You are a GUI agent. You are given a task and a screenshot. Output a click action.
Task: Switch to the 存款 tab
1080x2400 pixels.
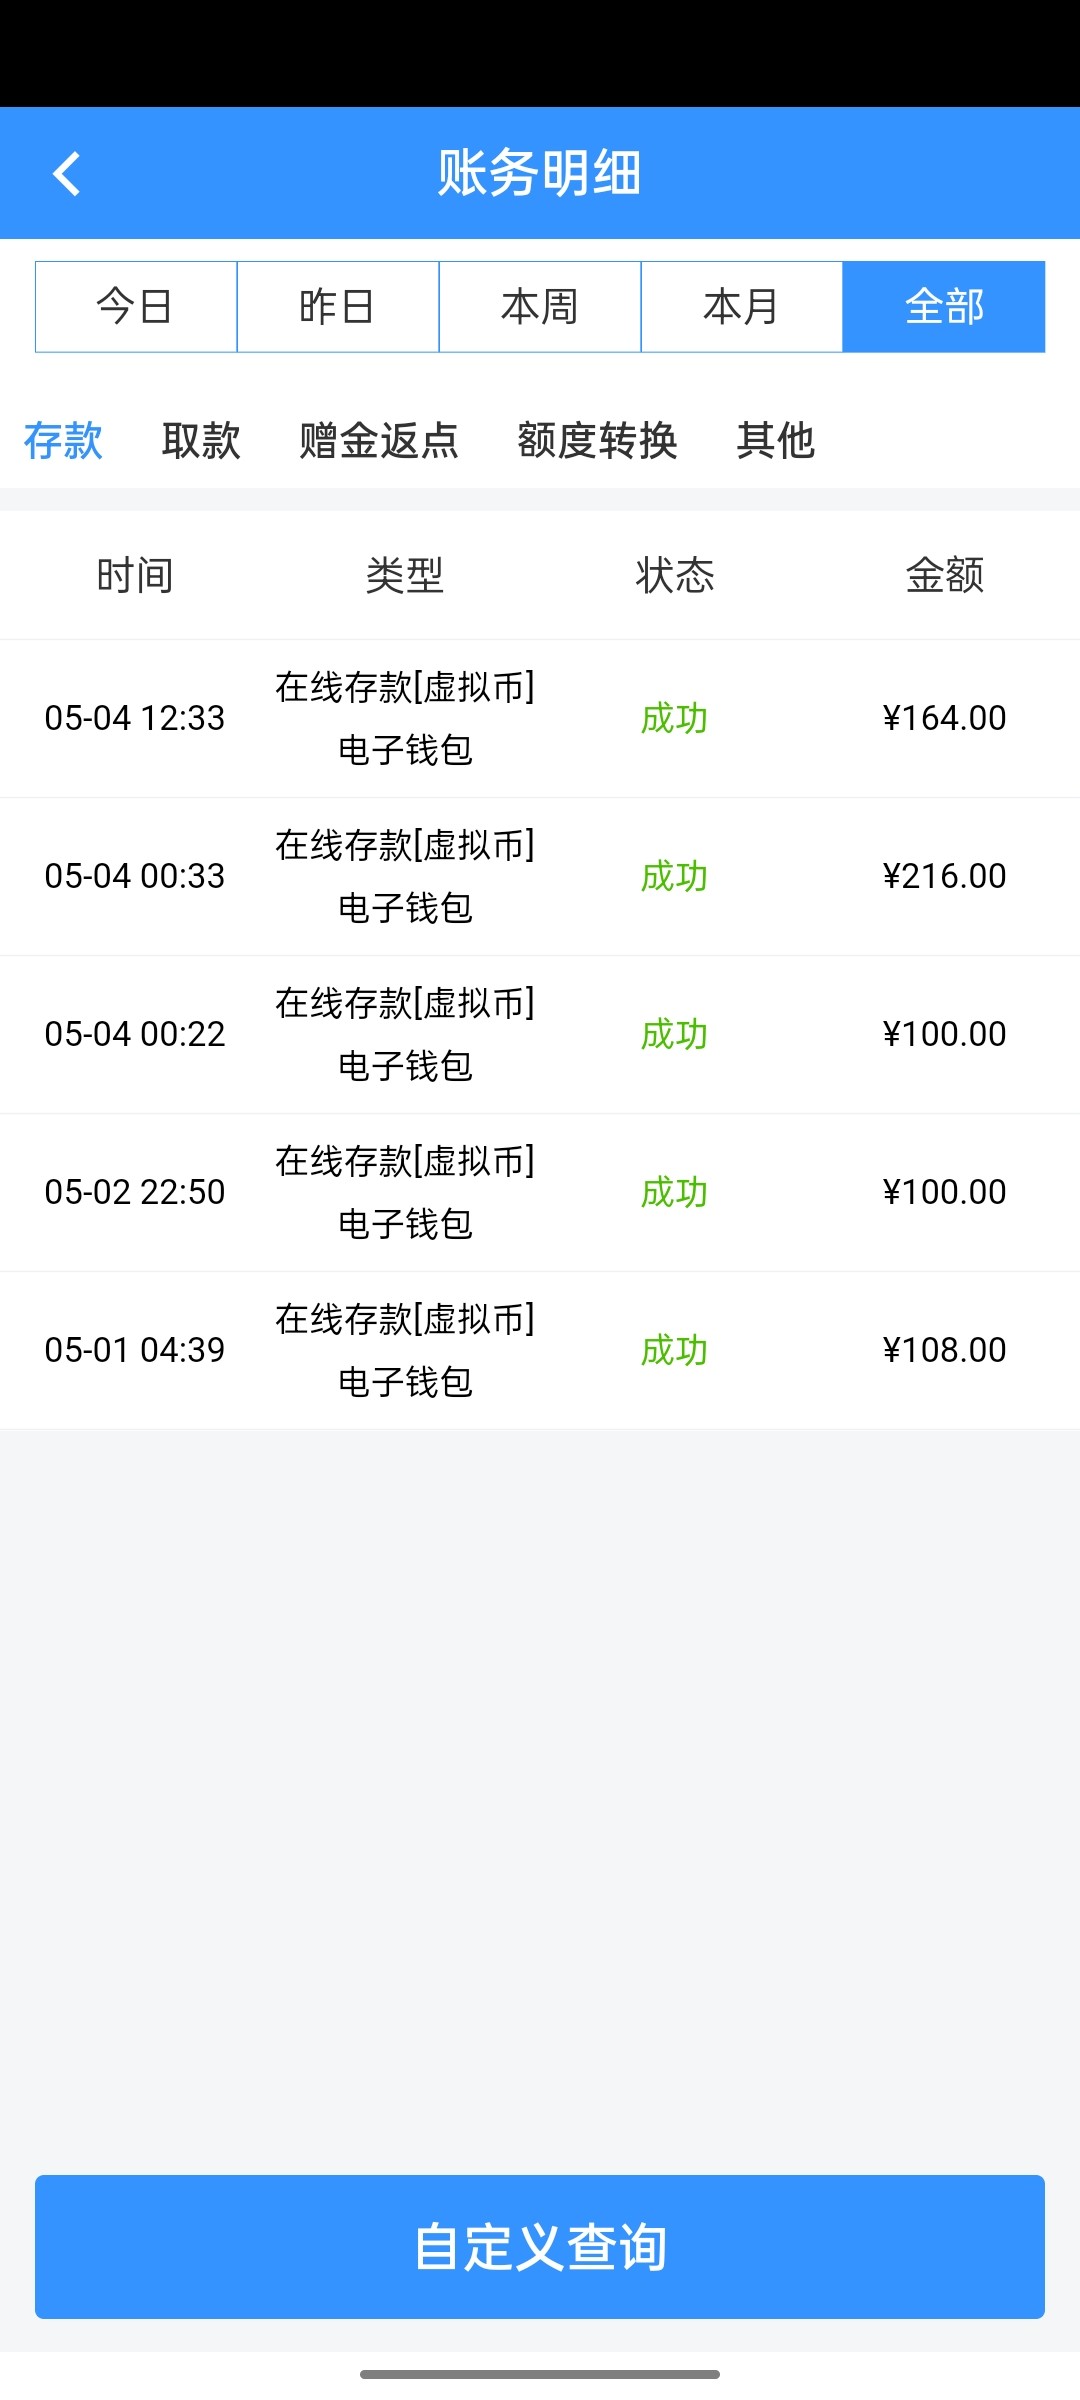63,441
